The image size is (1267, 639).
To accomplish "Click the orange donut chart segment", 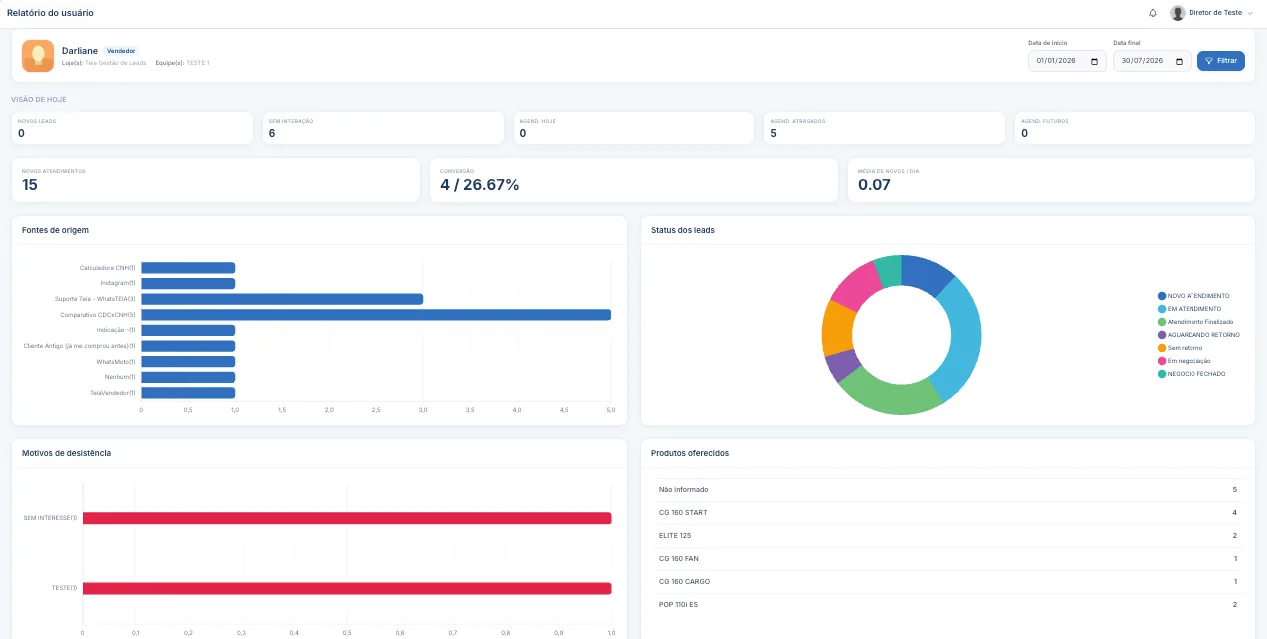I will click(836, 327).
